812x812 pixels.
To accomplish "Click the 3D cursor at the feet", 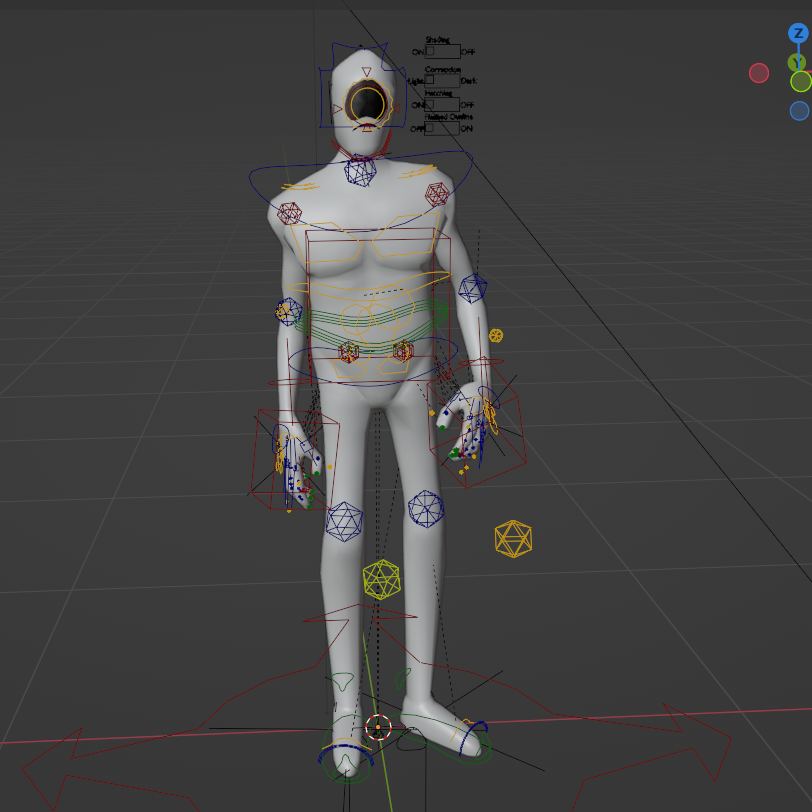I will (378, 727).
